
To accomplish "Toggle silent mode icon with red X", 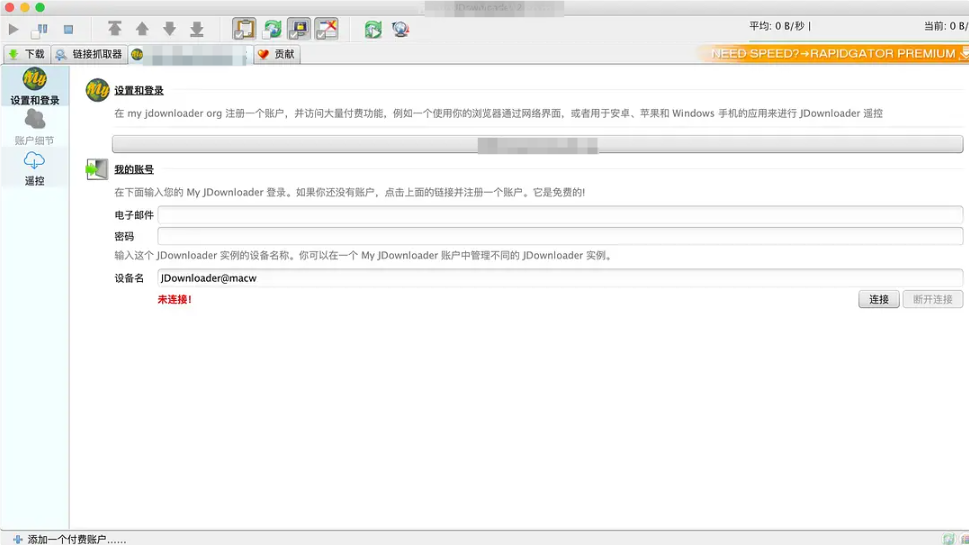I will click(x=327, y=29).
